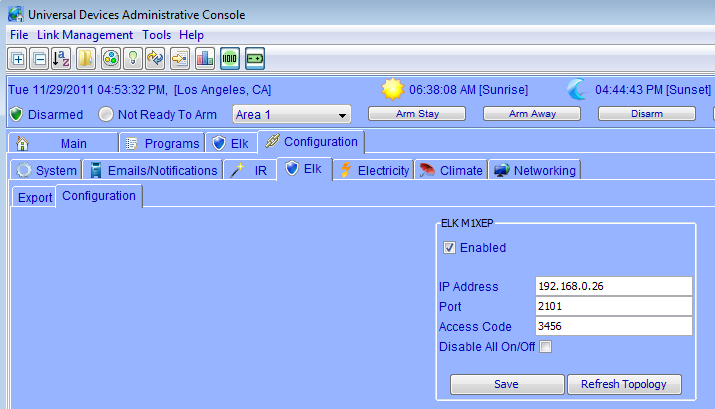715x409 pixels.
Task: Open the Link Management menu
Action: (85, 35)
